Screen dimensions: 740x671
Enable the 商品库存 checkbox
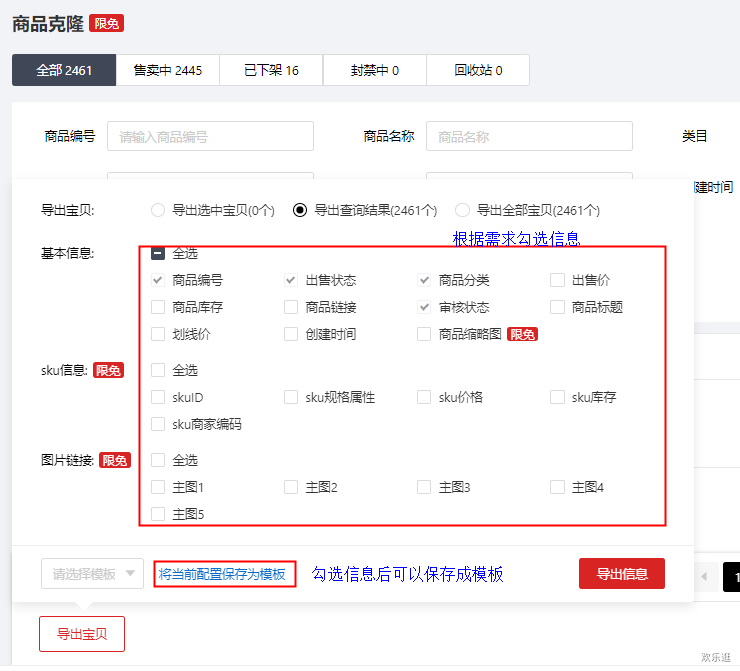[158, 307]
